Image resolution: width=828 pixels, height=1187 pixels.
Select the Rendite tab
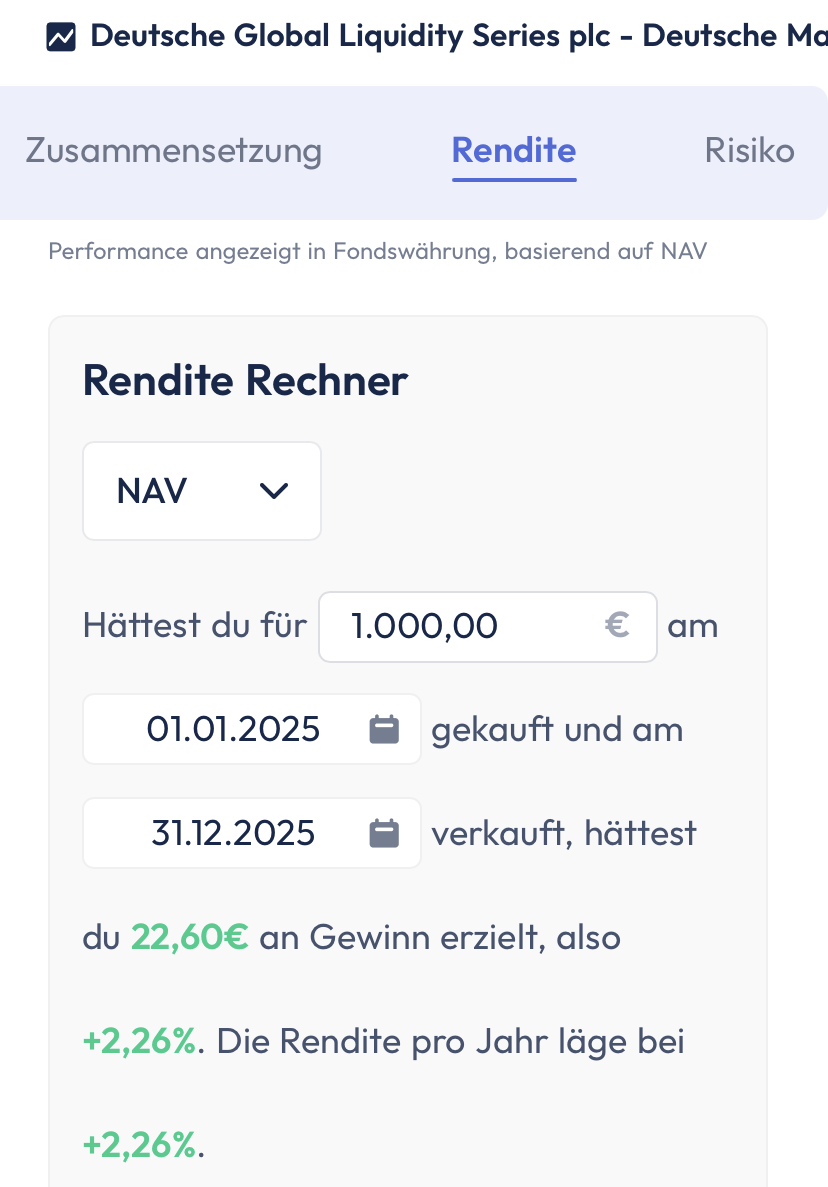(x=514, y=150)
